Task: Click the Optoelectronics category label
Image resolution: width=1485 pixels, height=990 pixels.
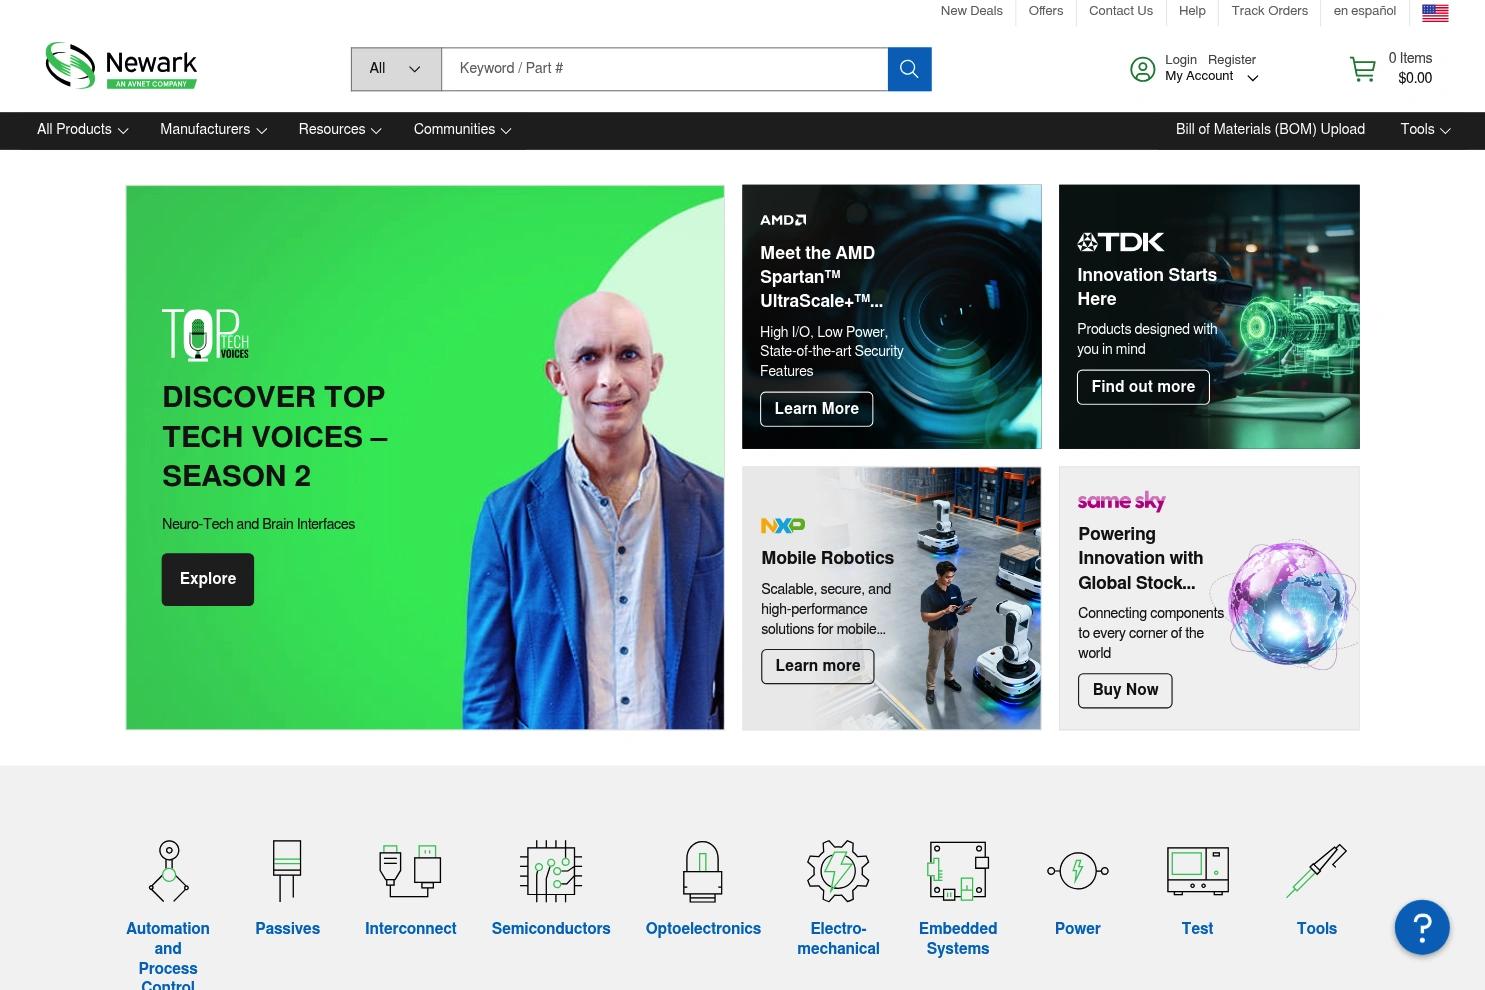Action: point(703,929)
